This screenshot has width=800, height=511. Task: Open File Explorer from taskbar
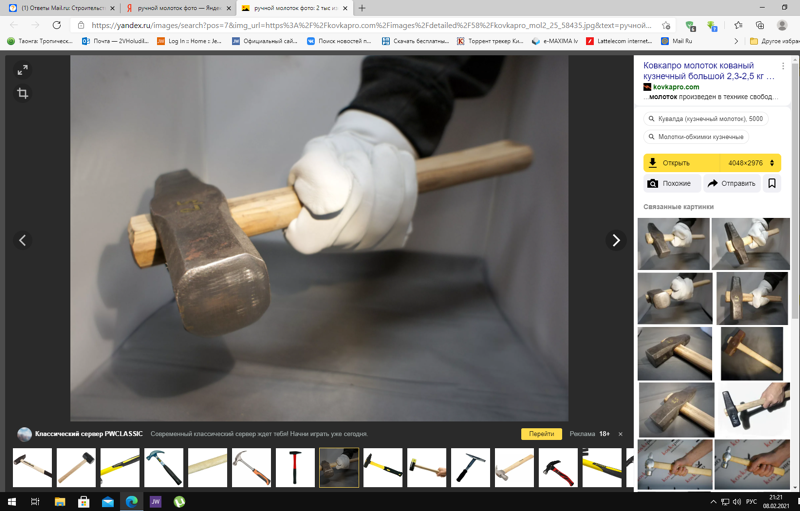tap(60, 502)
